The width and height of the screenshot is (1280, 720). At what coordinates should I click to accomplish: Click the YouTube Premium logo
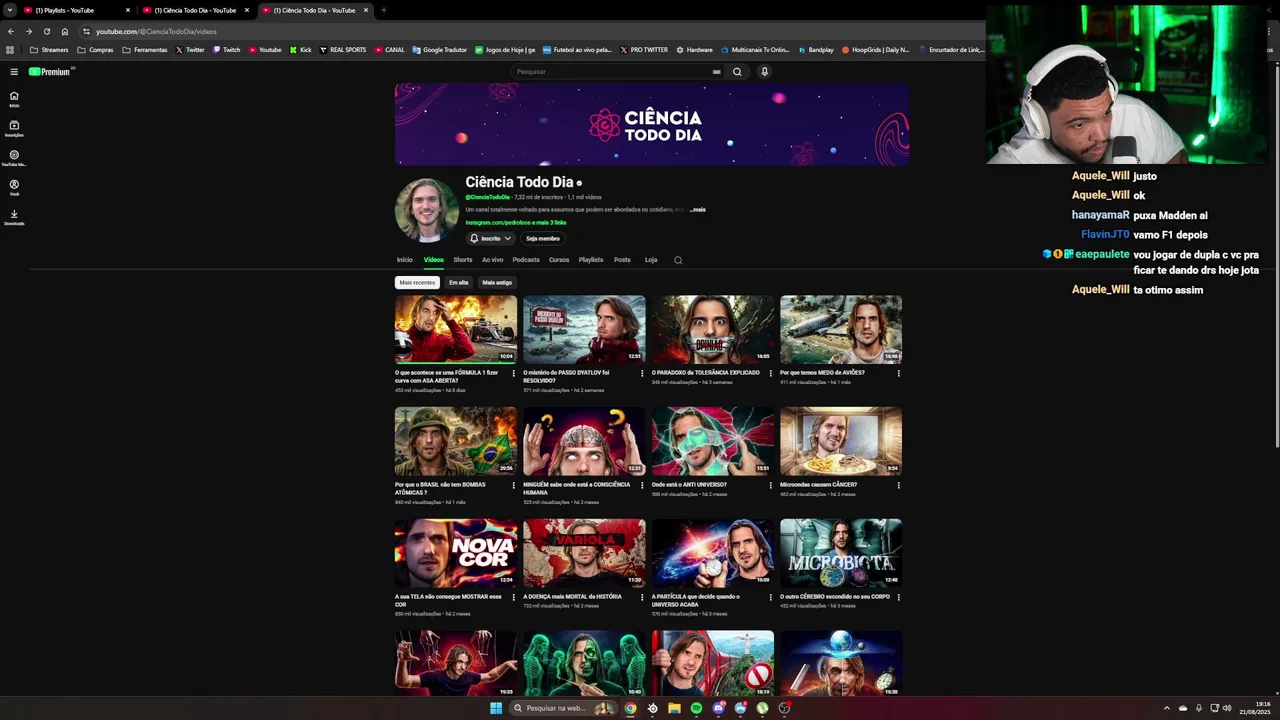coord(51,72)
